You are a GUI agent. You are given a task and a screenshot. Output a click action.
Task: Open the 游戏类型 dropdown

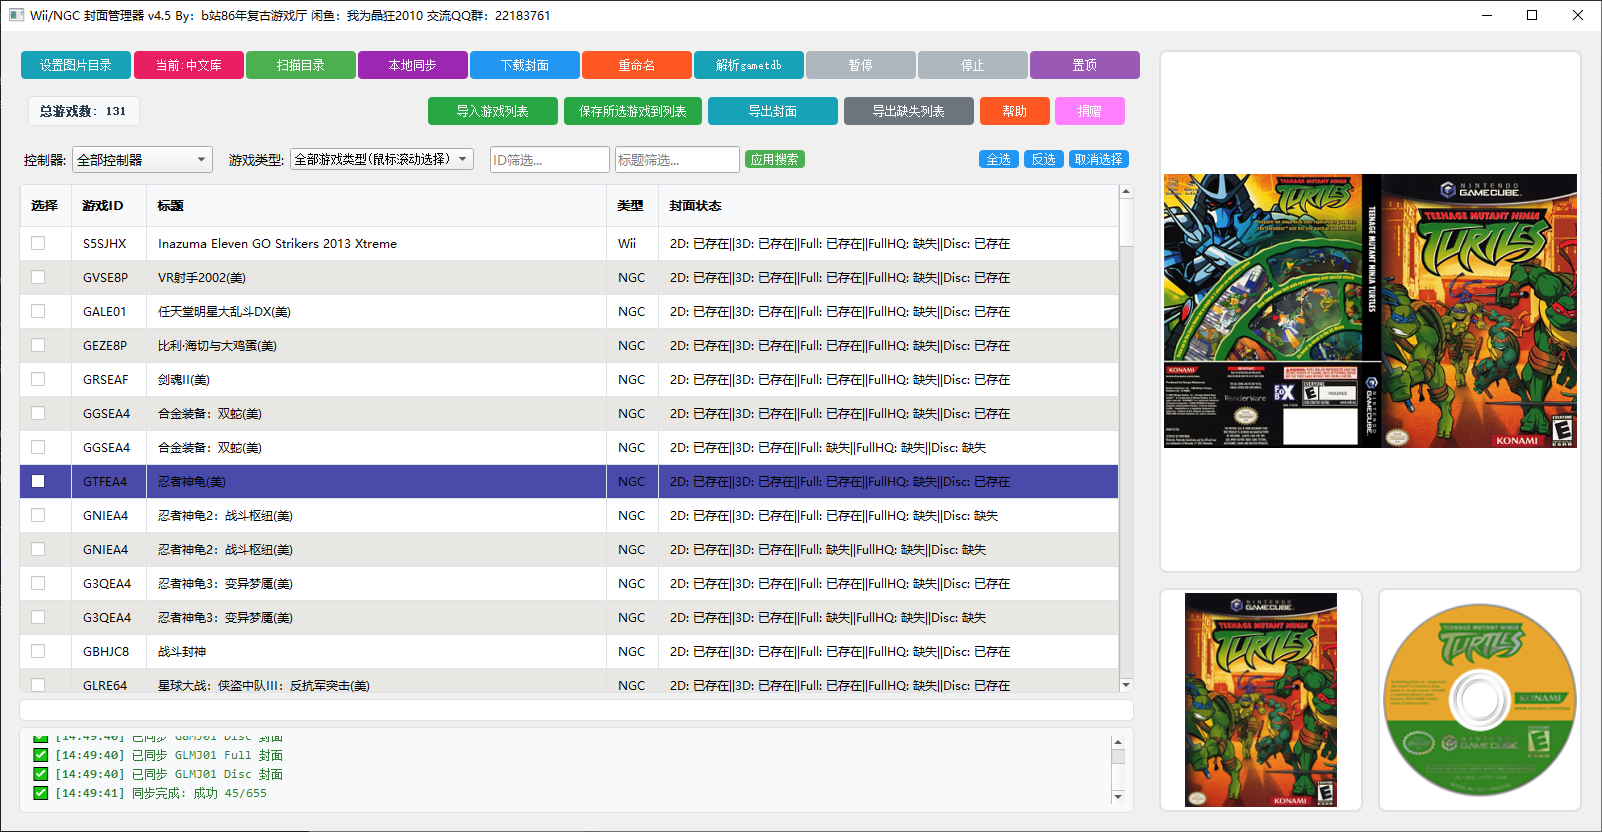point(382,159)
